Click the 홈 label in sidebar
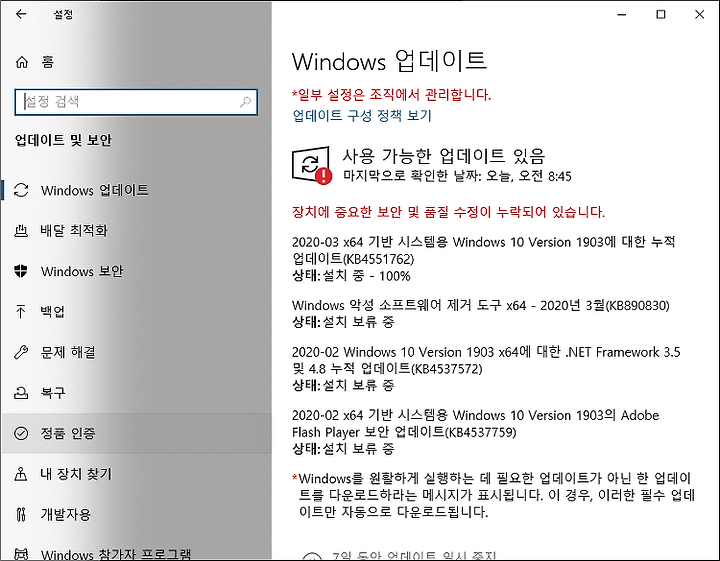This screenshot has height=561, width=720. click(x=48, y=62)
